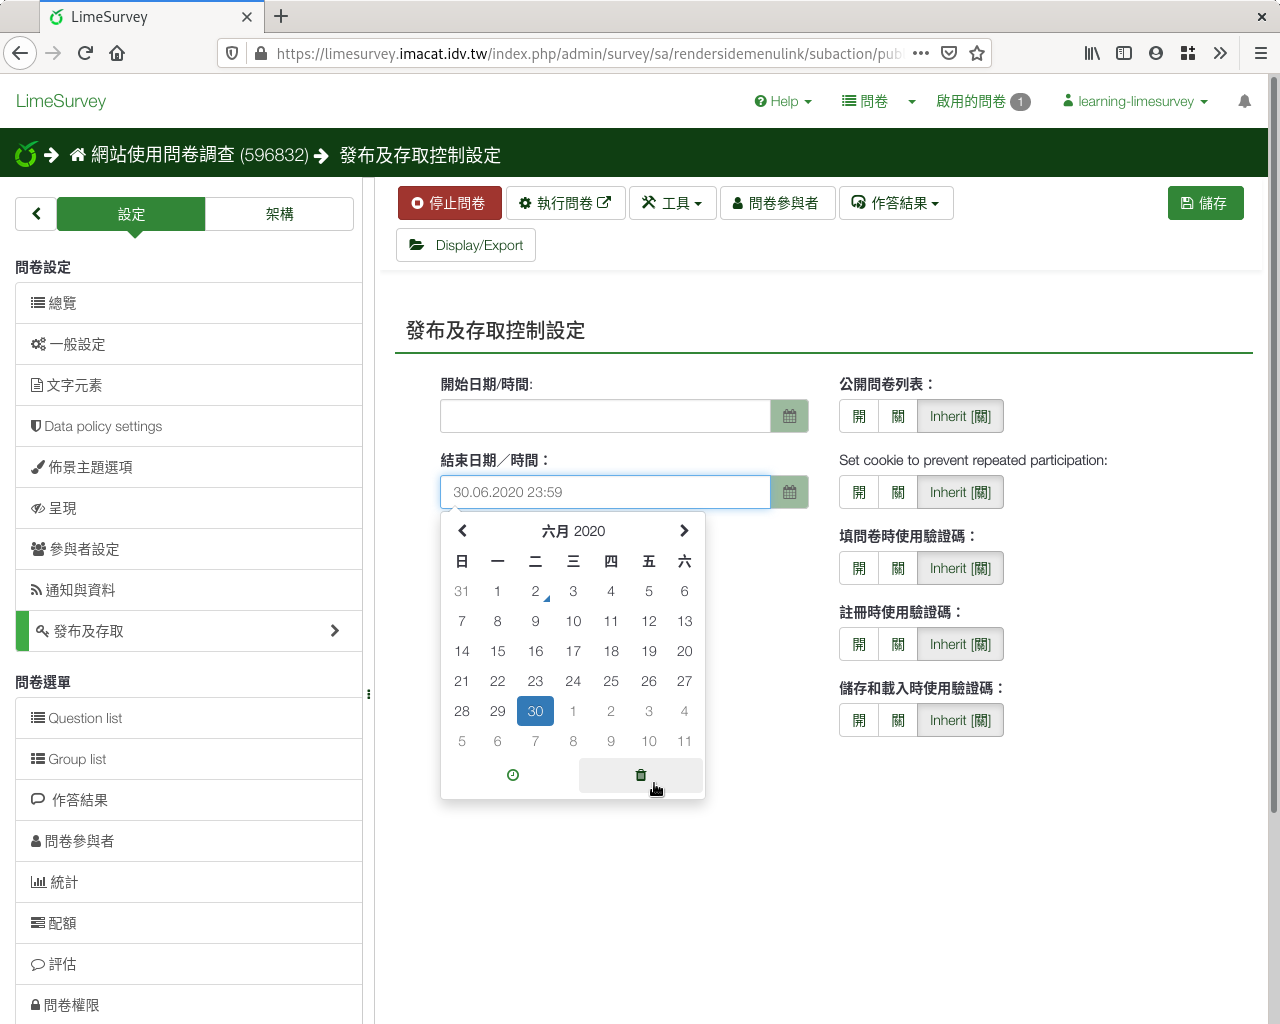Open the Firefox hamburger menu

point(1261,53)
